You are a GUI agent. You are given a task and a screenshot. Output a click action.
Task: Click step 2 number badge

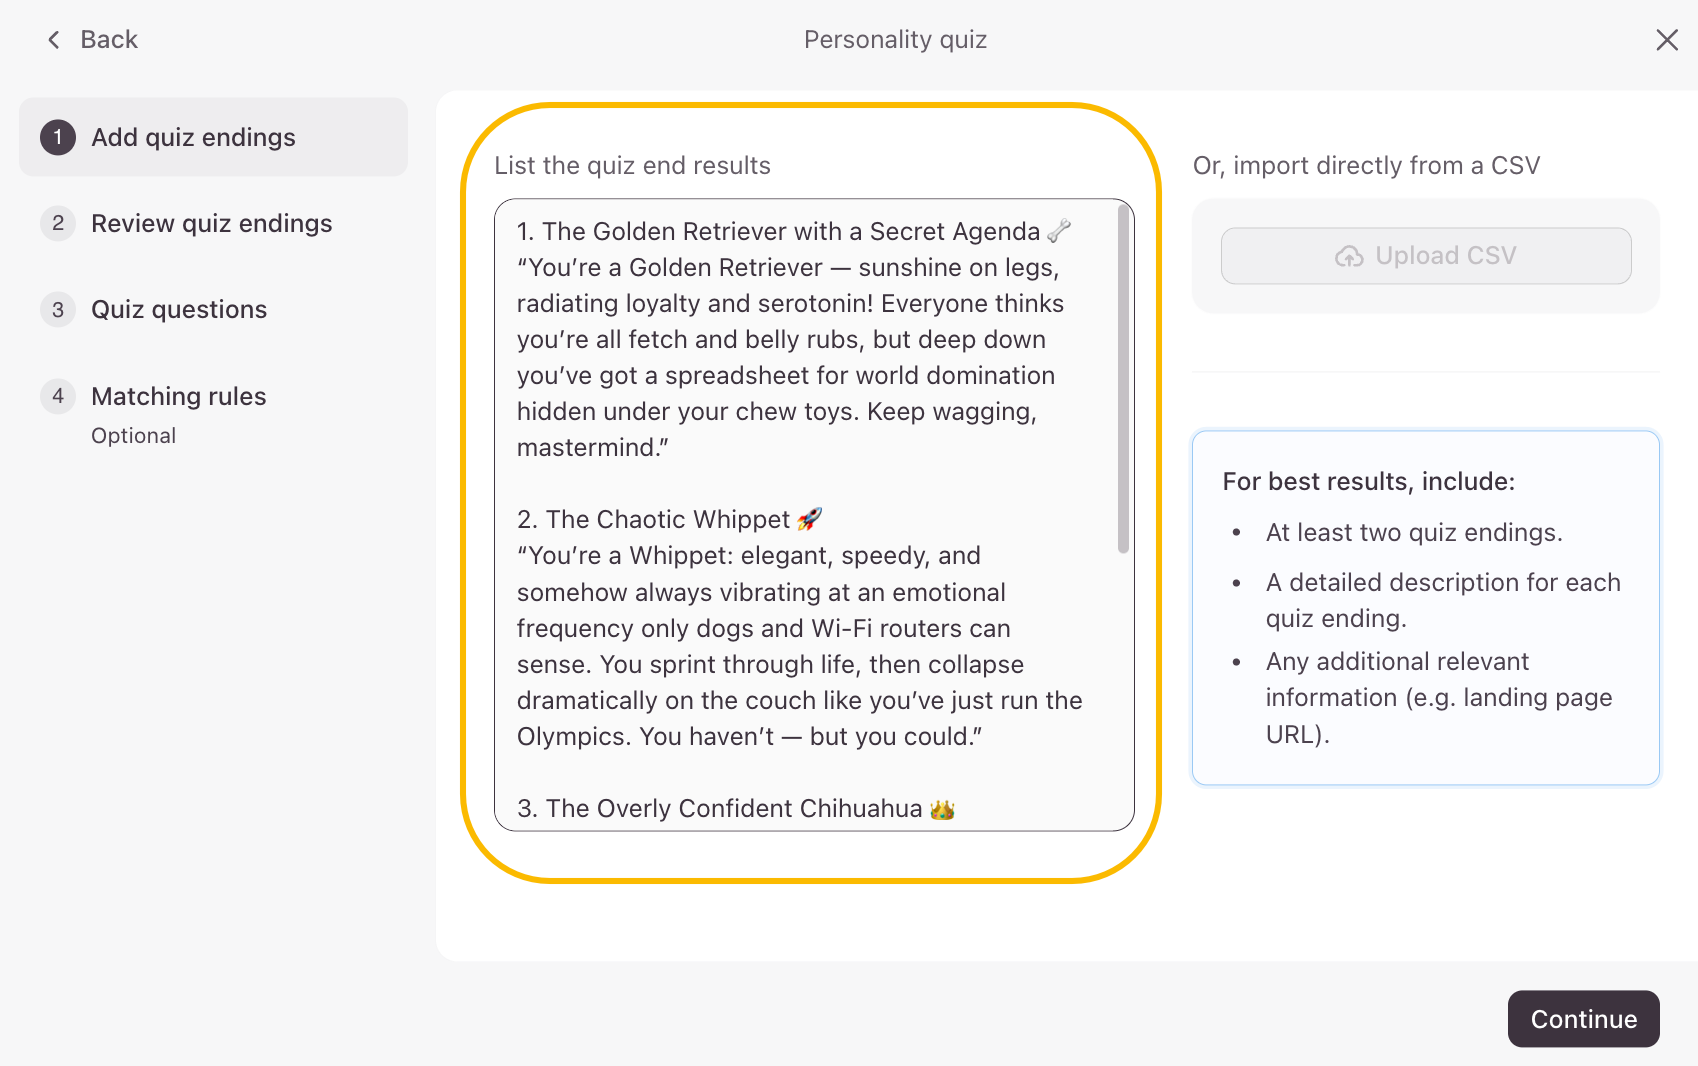point(58,223)
